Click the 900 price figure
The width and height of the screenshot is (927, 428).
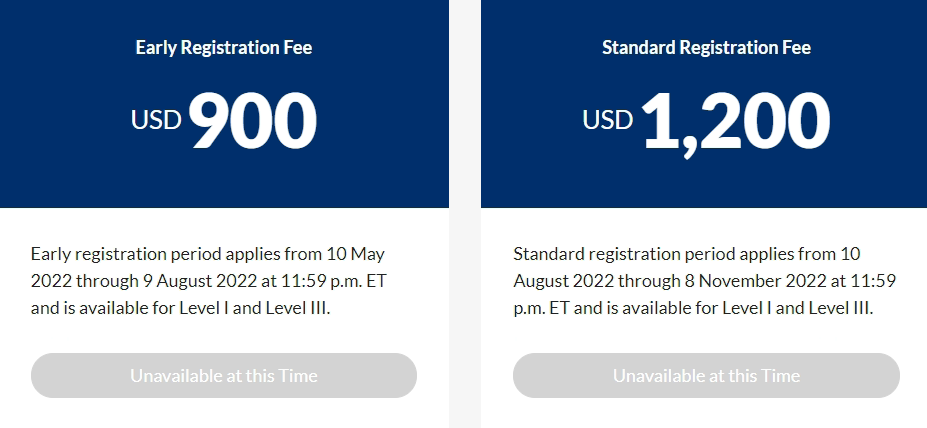pyautogui.click(x=252, y=120)
